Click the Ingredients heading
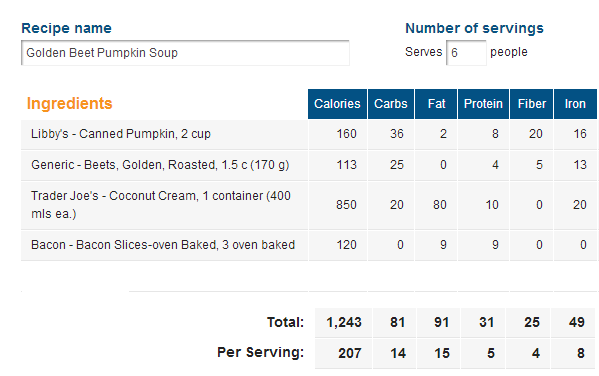 pyautogui.click(x=70, y=104)
